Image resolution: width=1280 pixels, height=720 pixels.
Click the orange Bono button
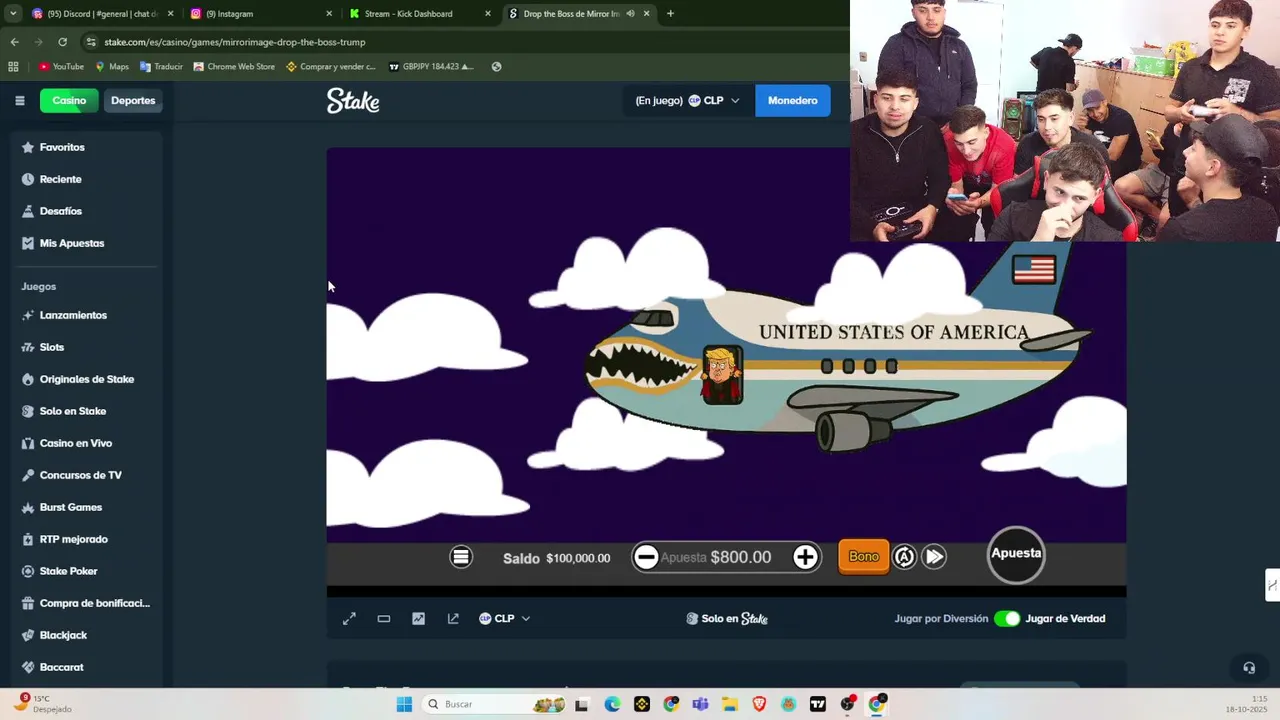(863, 557)
